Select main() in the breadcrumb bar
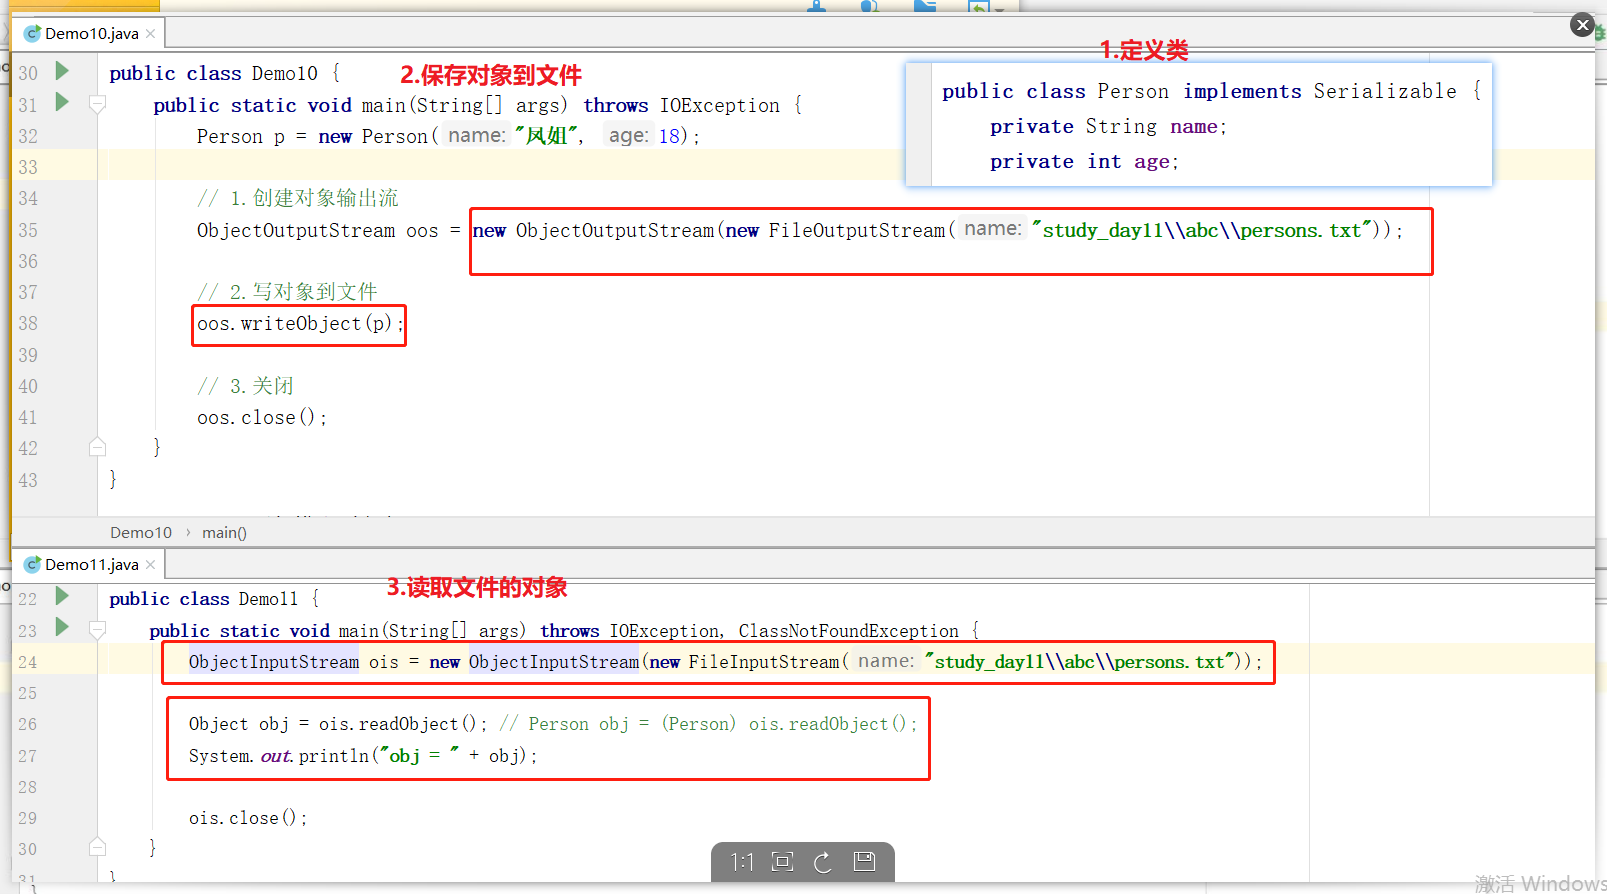Screen dimensions: 1607x894 224,533
